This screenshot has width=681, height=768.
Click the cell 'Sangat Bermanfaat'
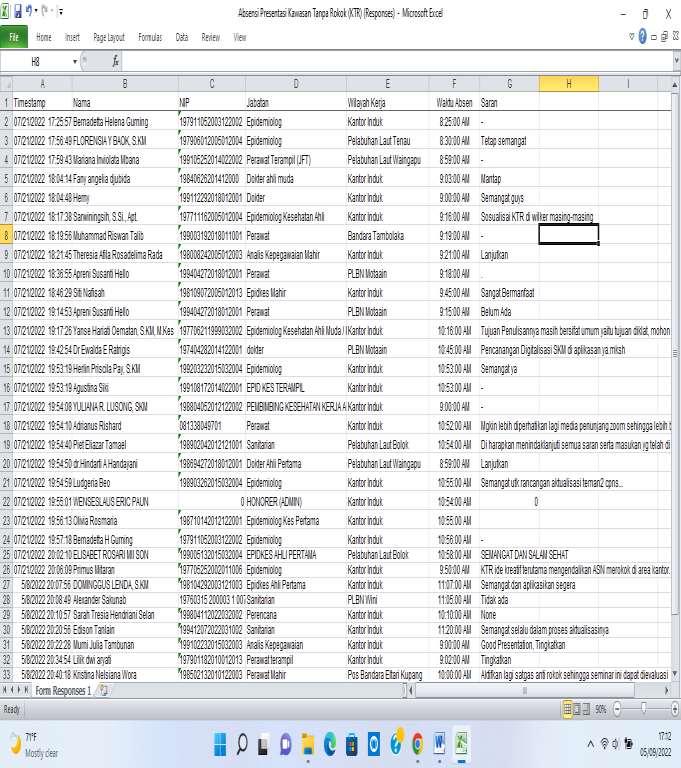click(509, 293)
